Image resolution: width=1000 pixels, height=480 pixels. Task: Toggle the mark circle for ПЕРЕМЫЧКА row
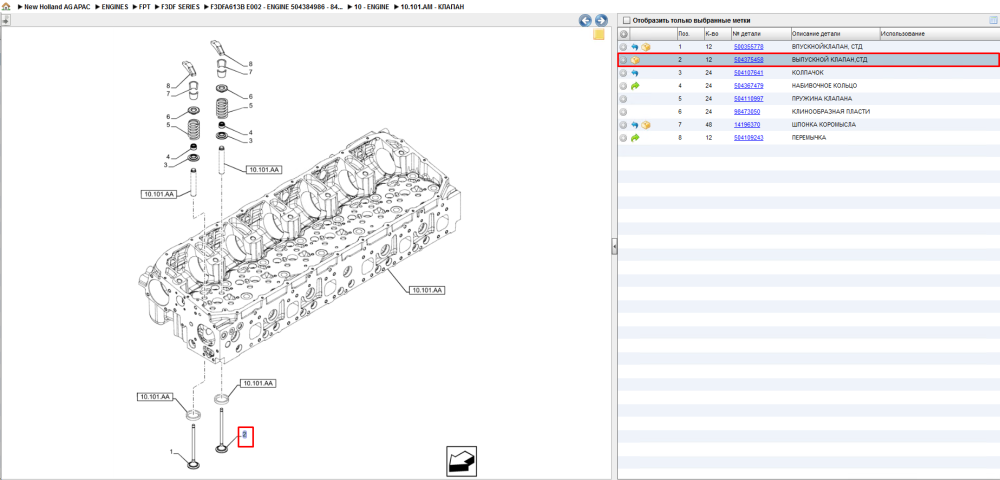click(624, 137)
